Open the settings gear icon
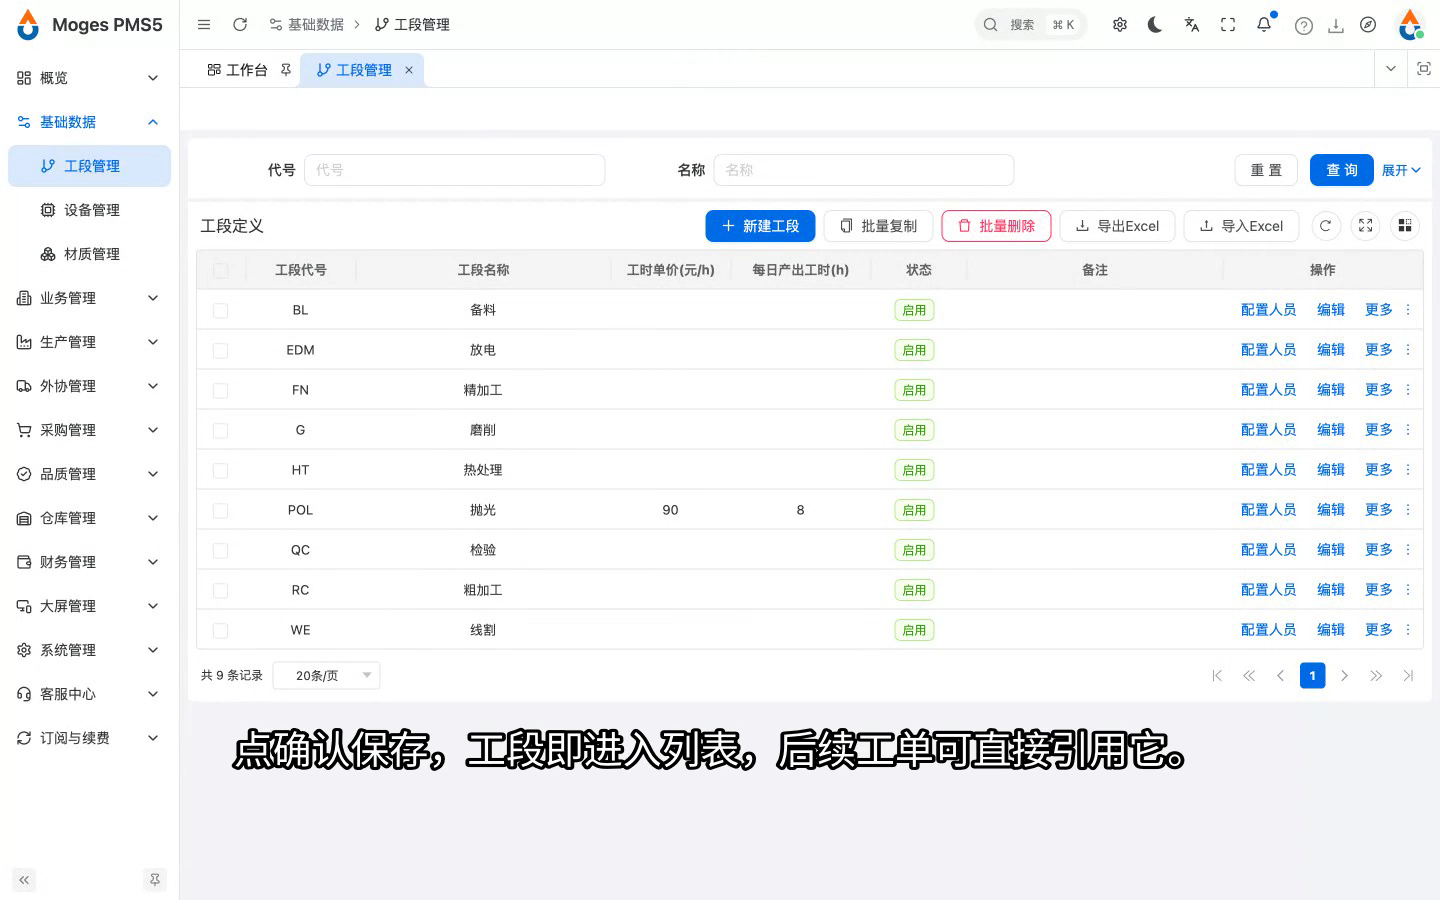This screenshot has width=1440, height=900. [1120, 25]
